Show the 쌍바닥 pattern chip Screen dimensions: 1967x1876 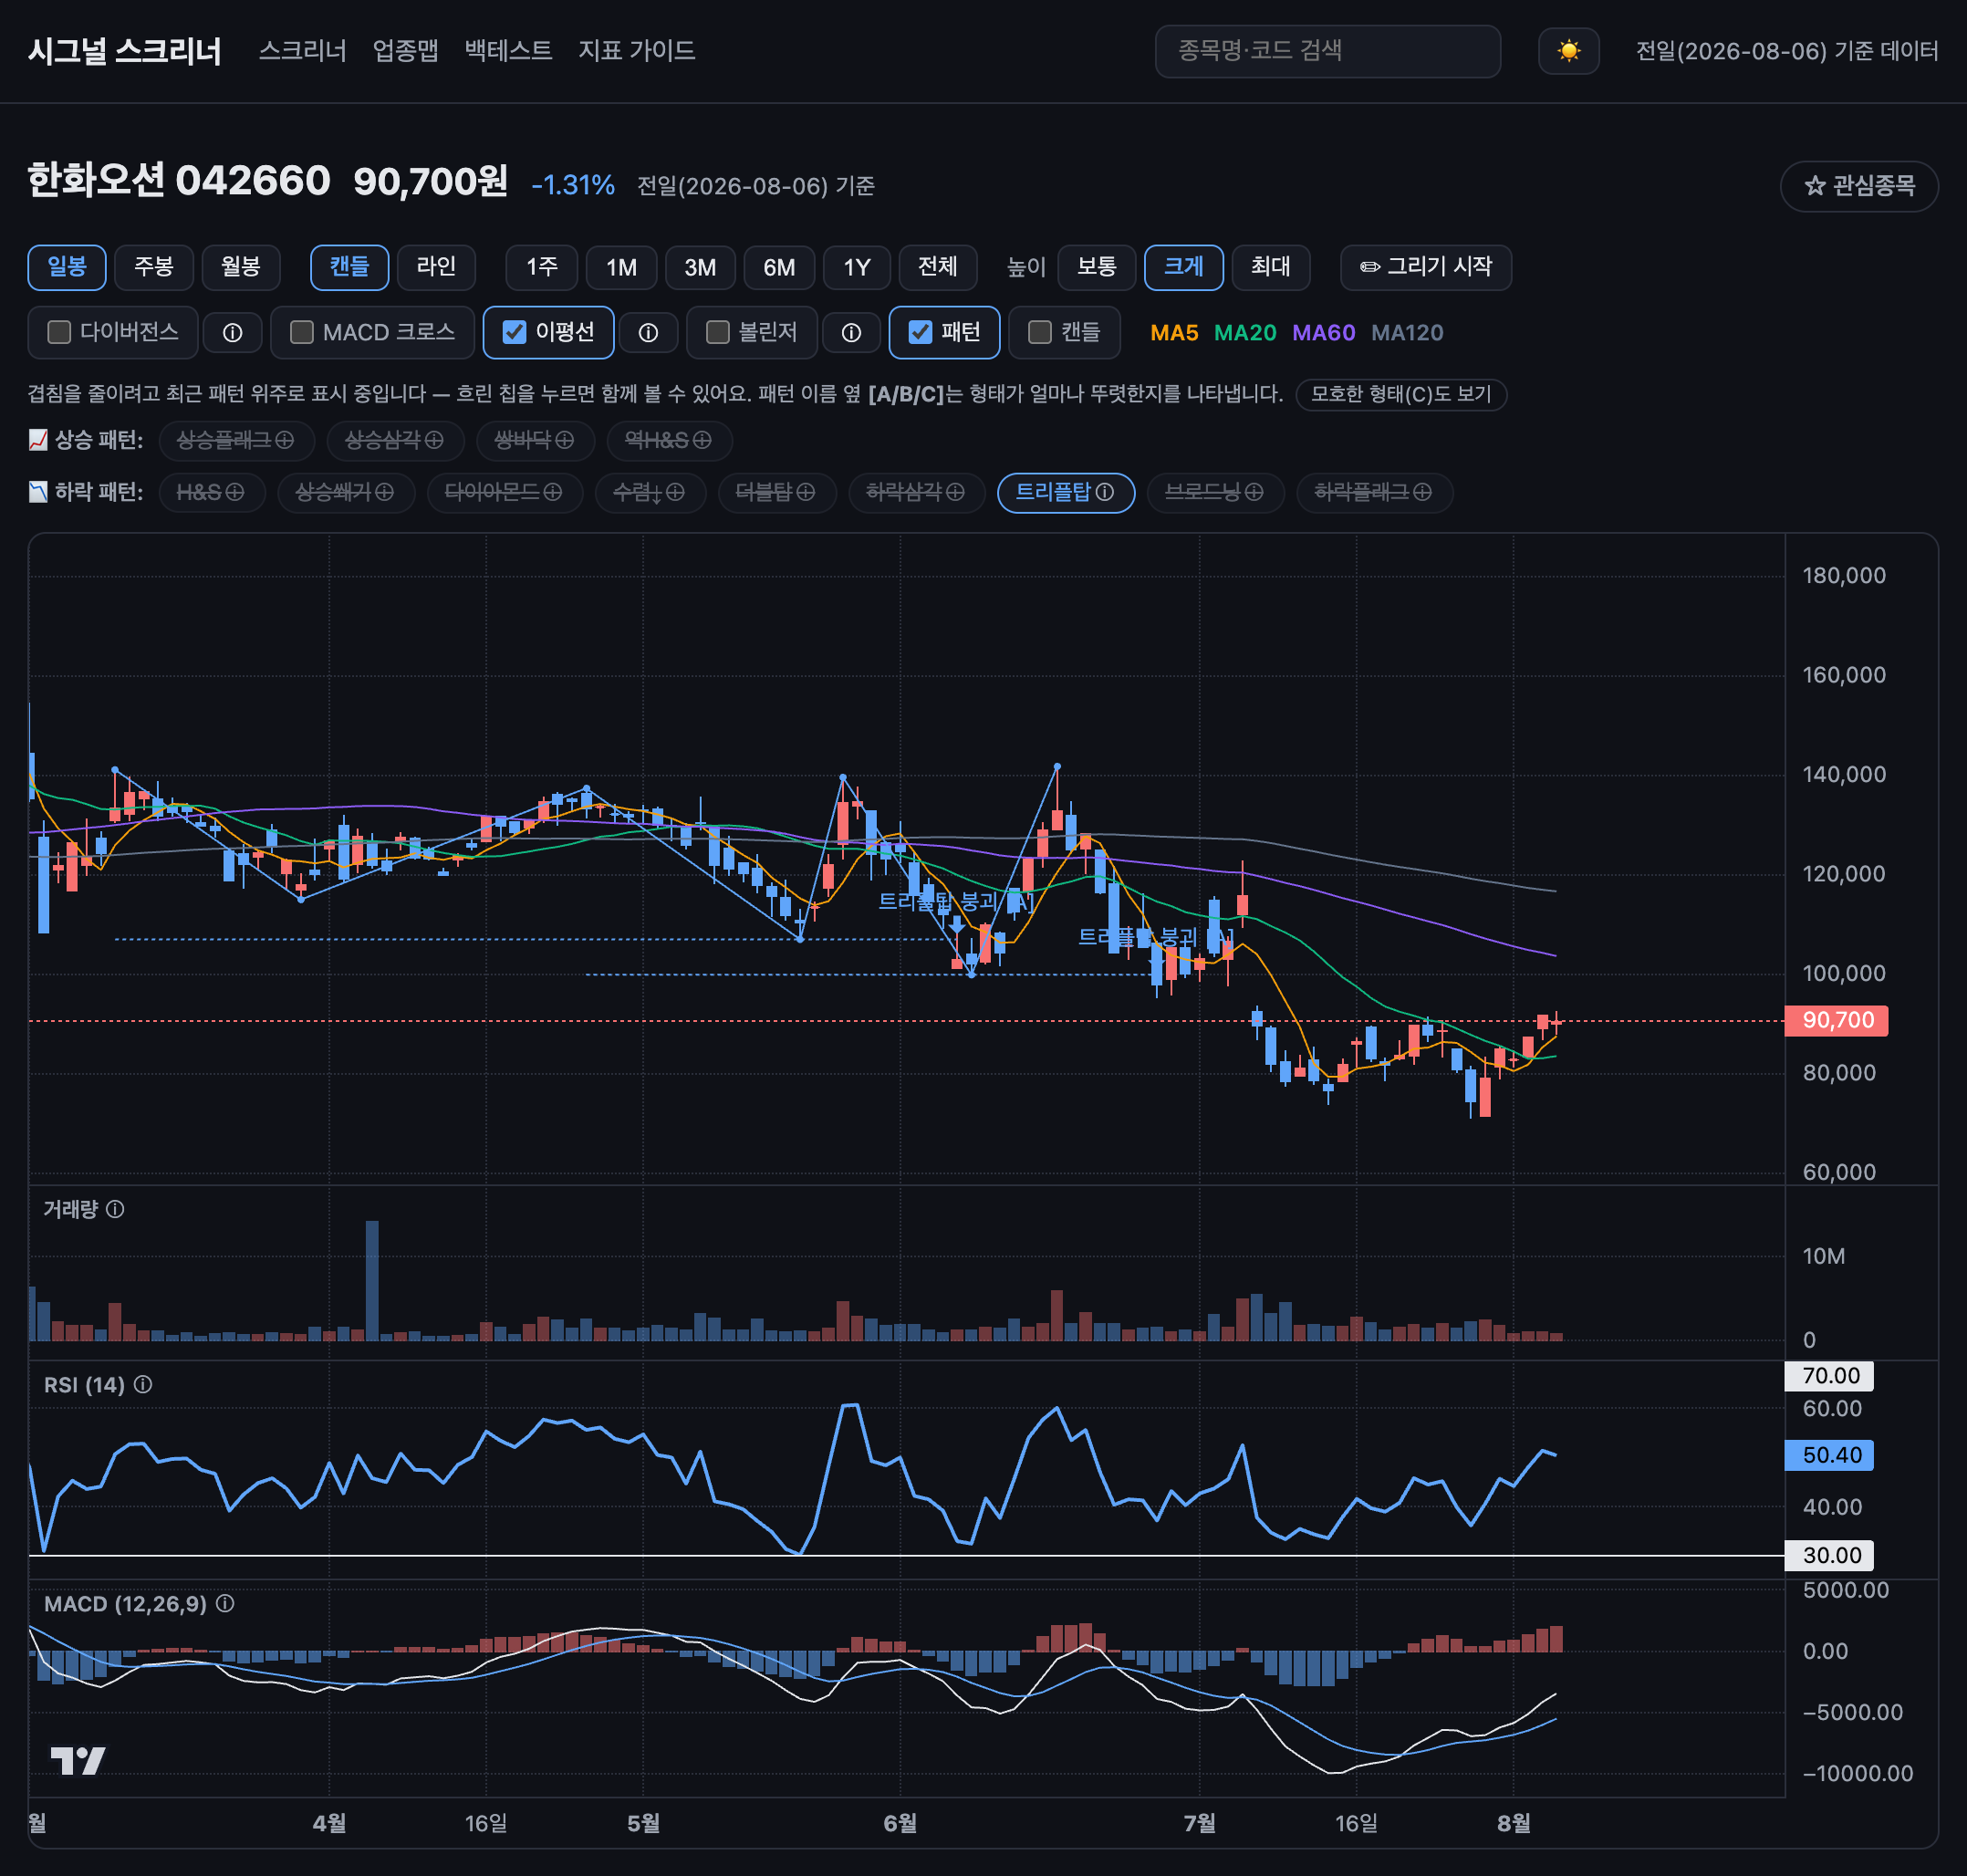(536, 441)
